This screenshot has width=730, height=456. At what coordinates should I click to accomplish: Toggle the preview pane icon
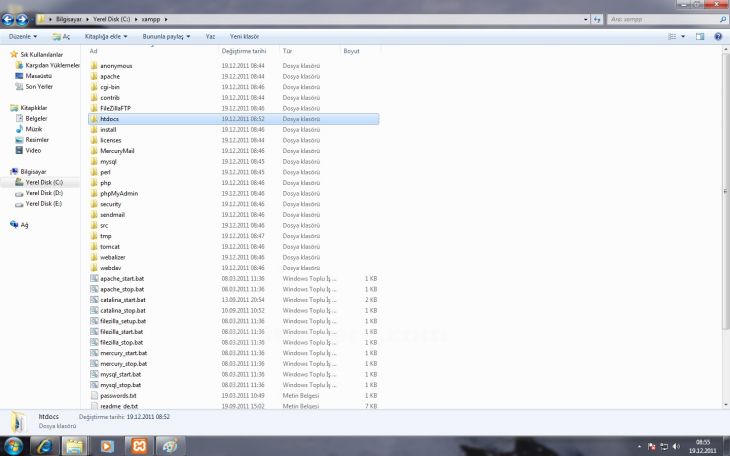coord(700,36)
